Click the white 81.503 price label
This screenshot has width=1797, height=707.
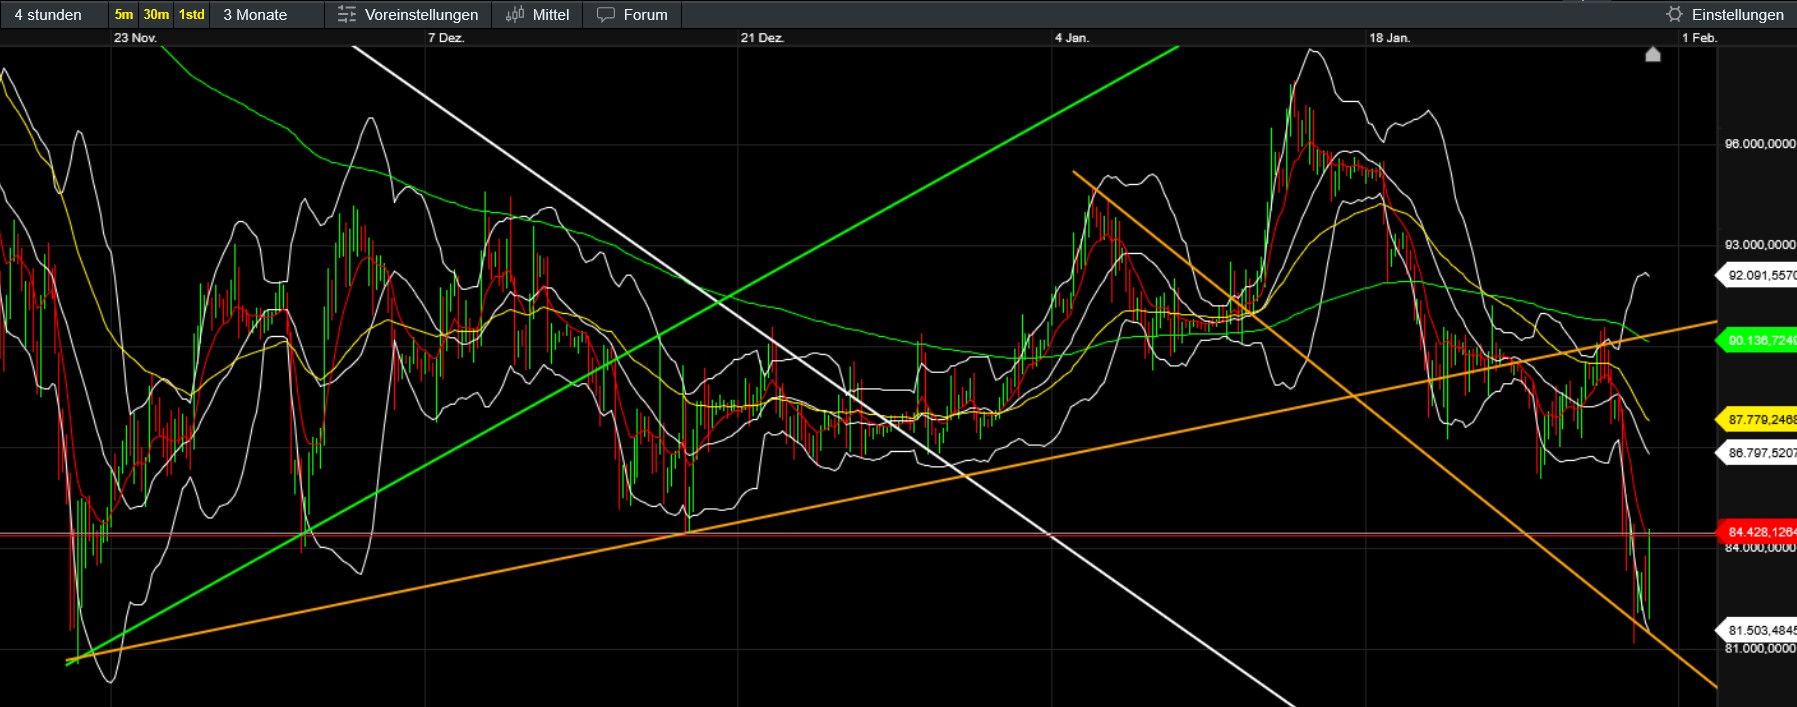coord(1760,630)
